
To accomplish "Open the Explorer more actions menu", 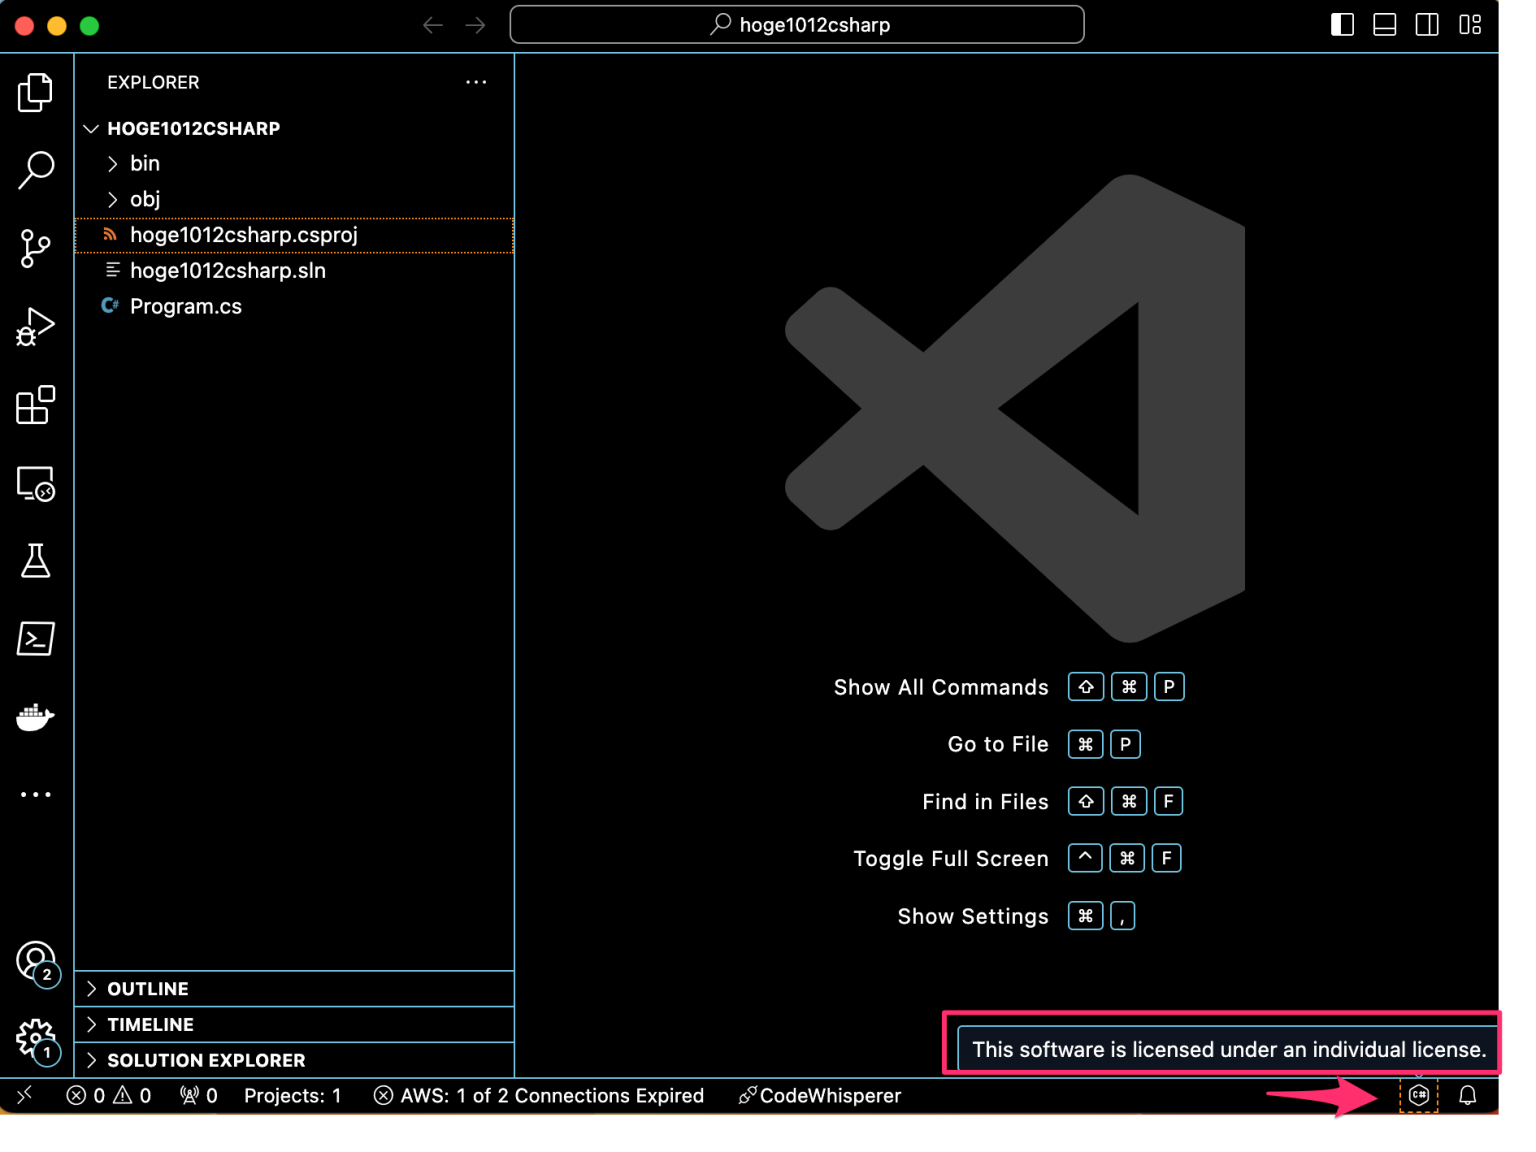I will [x=476, y=82].
